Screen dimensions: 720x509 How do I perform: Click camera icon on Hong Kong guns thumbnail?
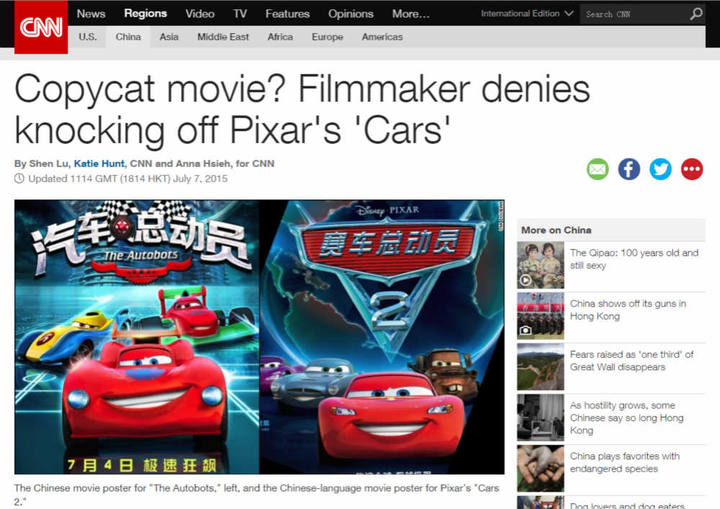[526, 330]
